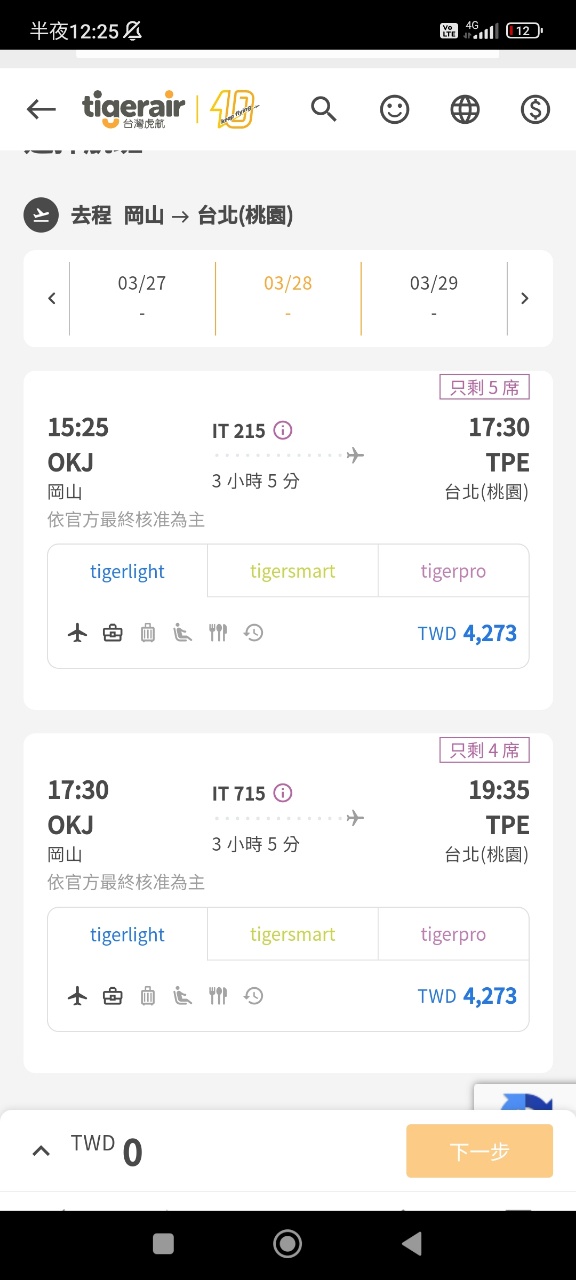Select TWD 4,273 price of flight IT 715
Screen dimensions: 576x1280
(467, 996)
